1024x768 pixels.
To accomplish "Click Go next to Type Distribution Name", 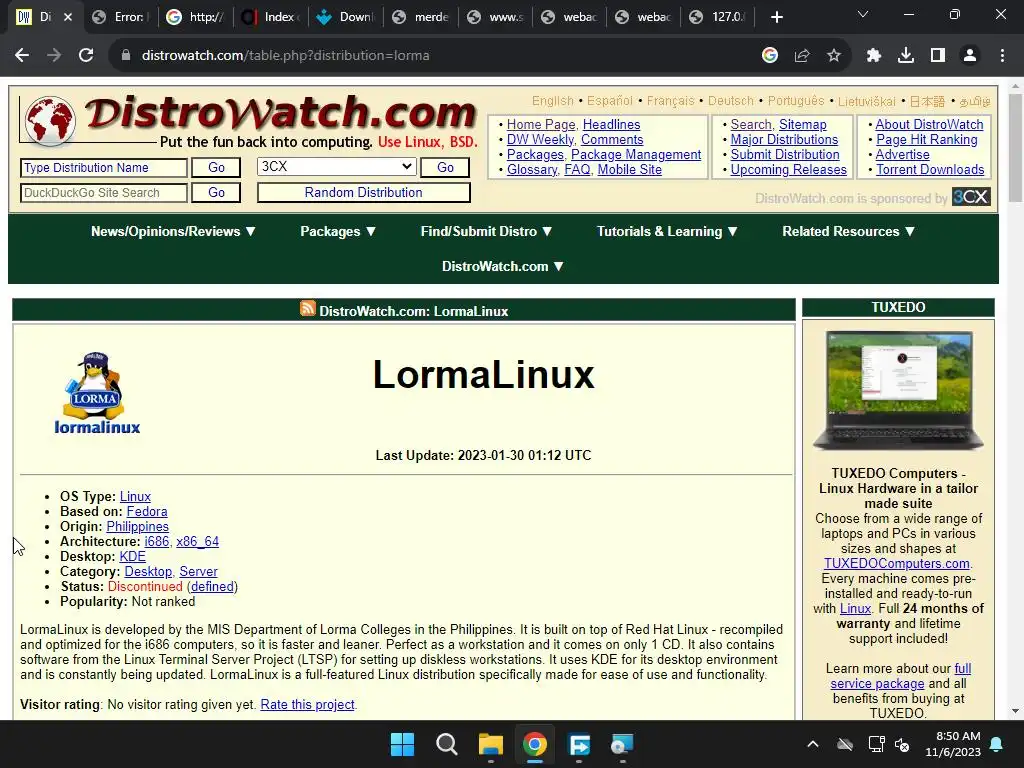I will 216,168.
